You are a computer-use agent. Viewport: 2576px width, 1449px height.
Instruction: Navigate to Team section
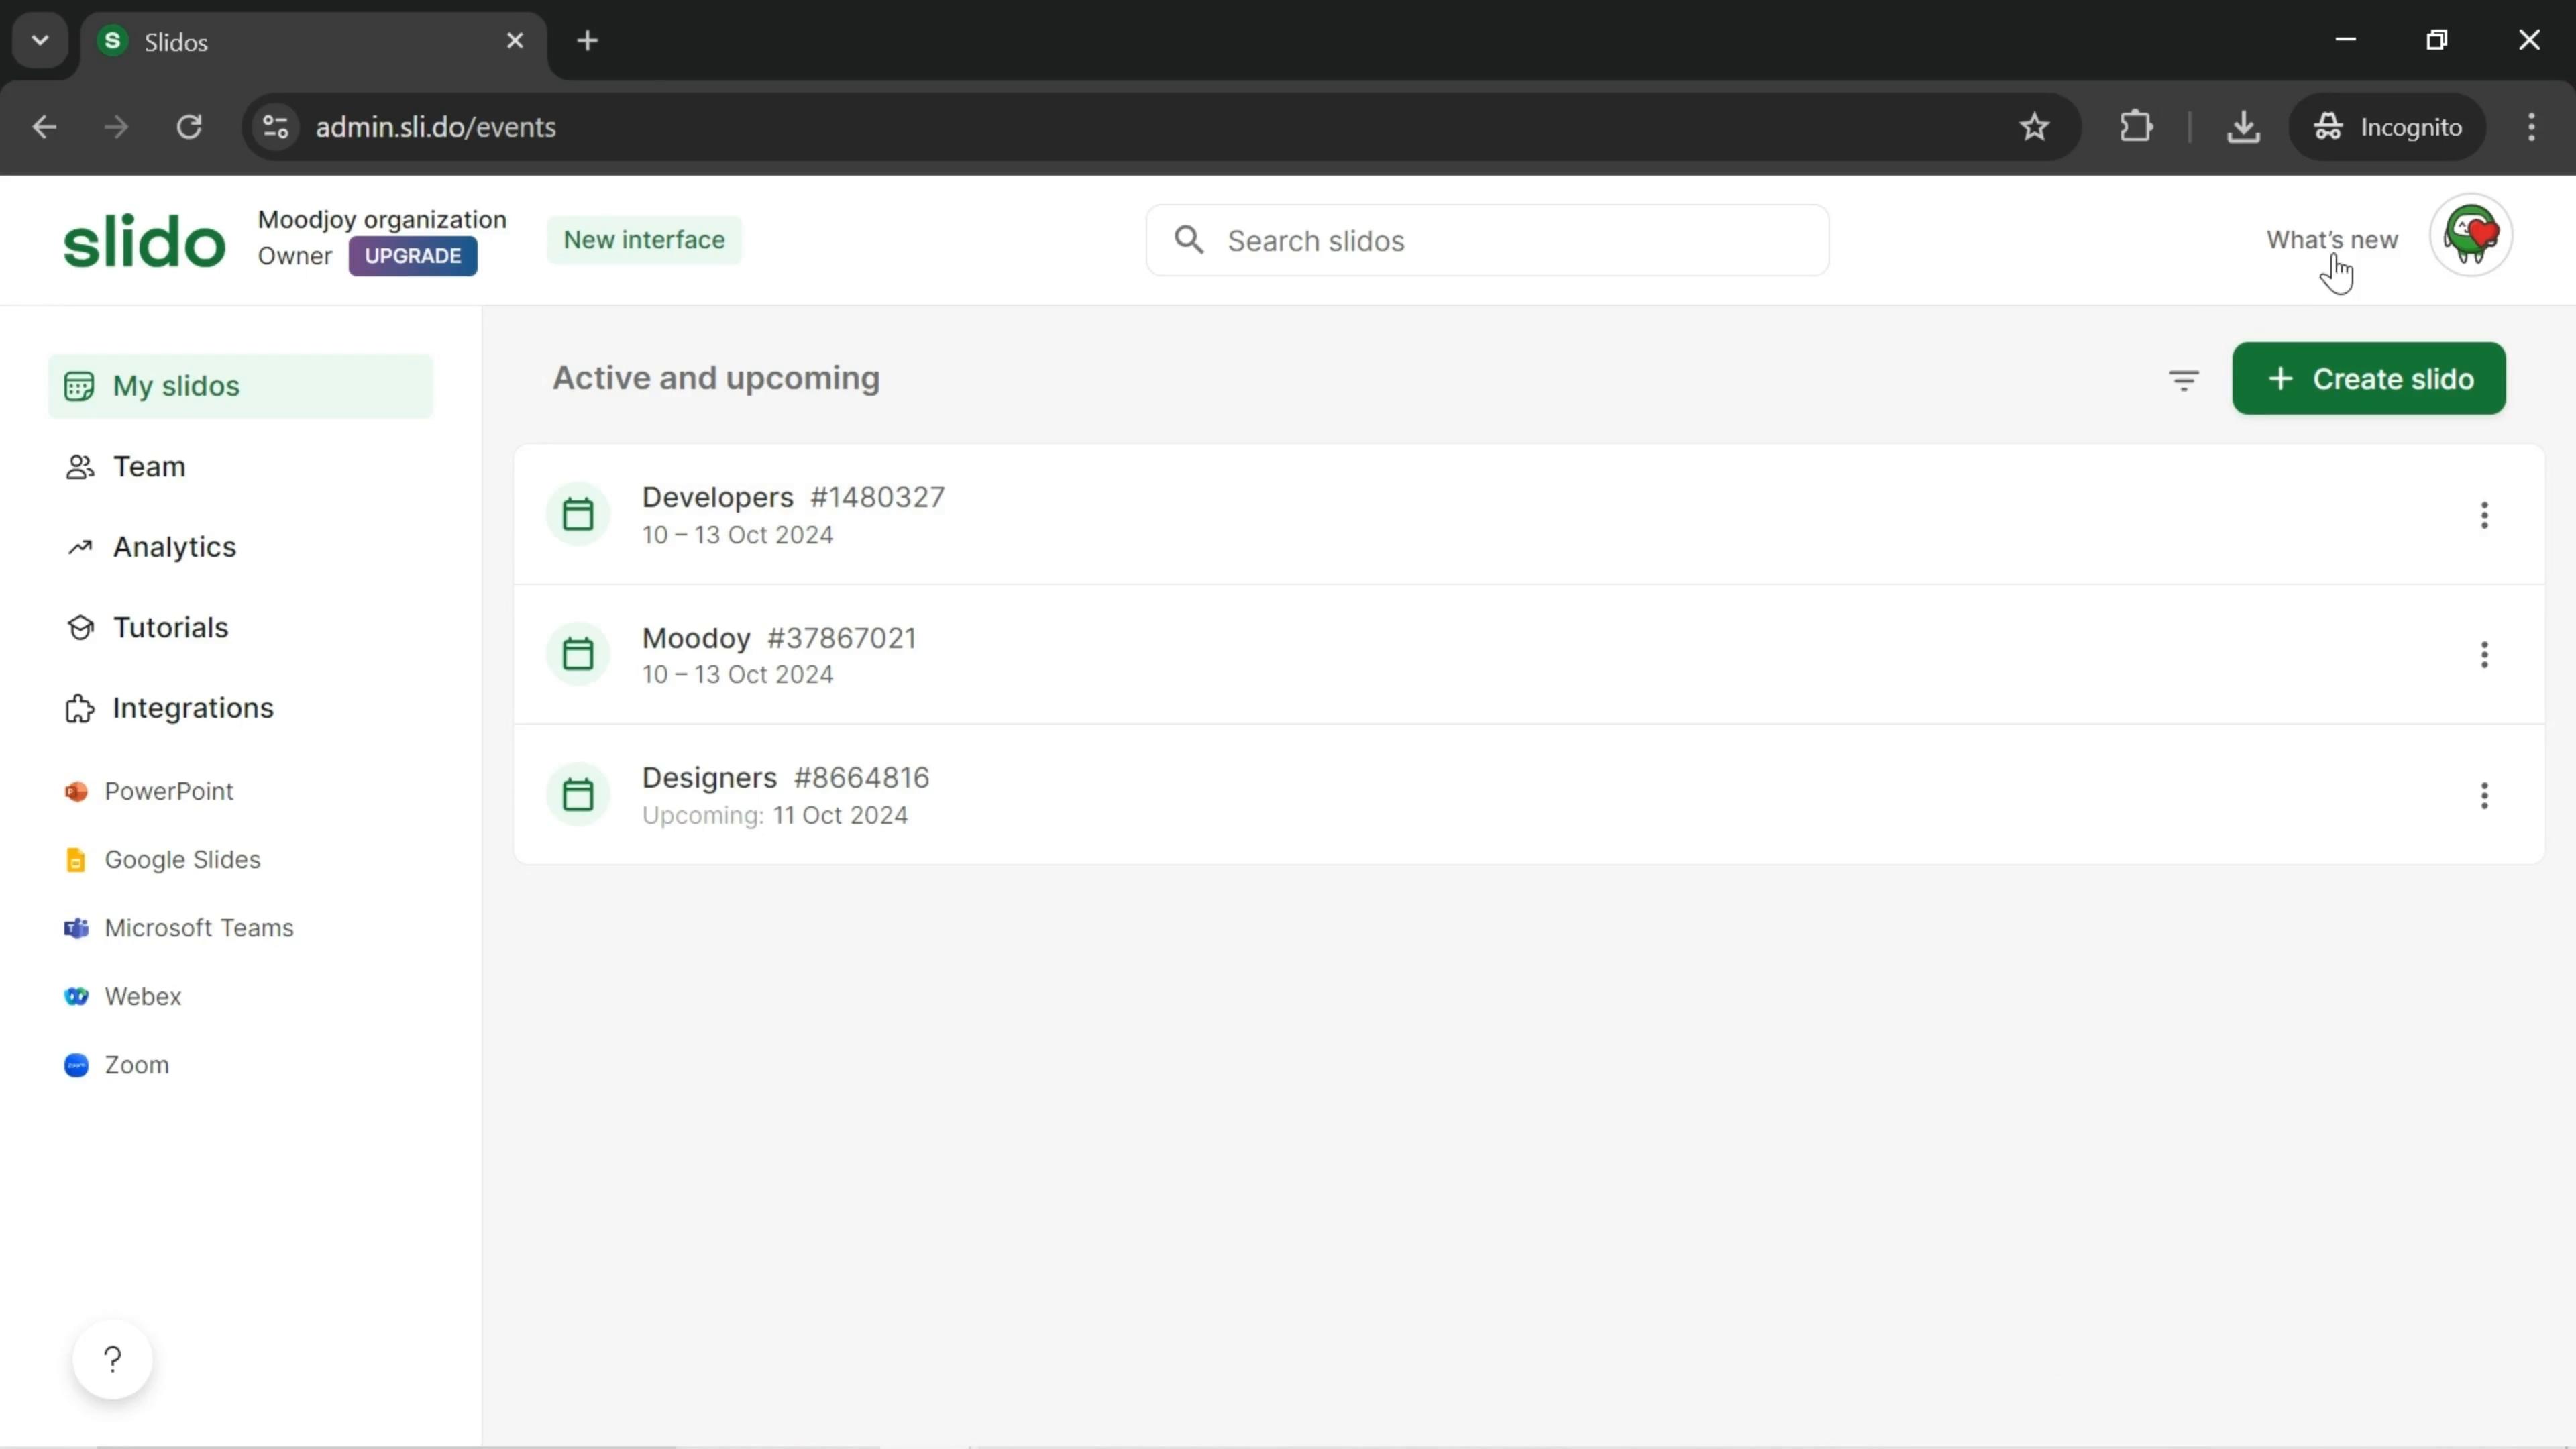149,466
